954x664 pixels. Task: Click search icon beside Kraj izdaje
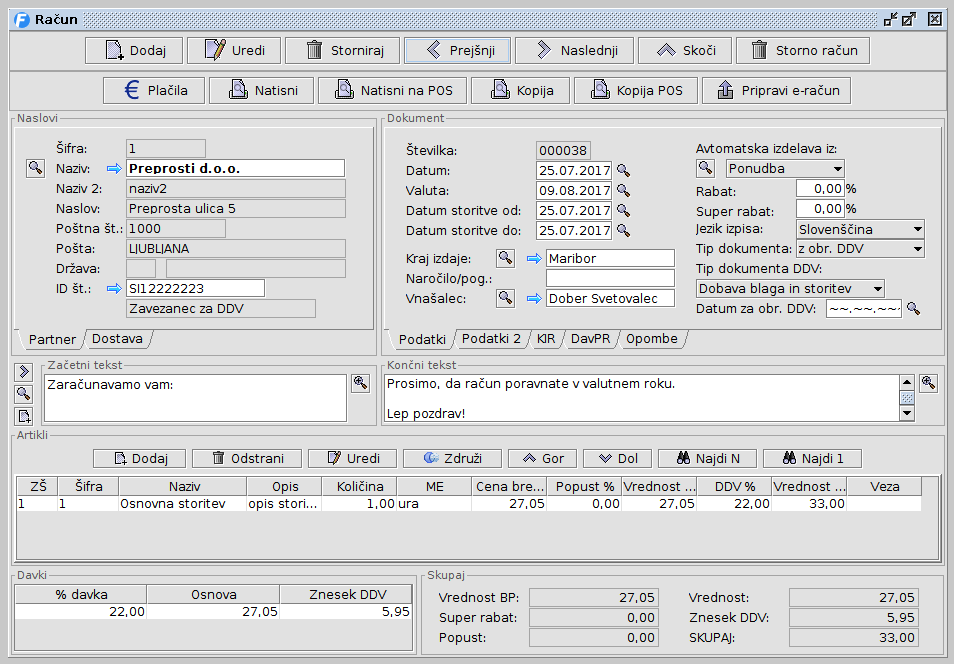click(x=505, y=258)
